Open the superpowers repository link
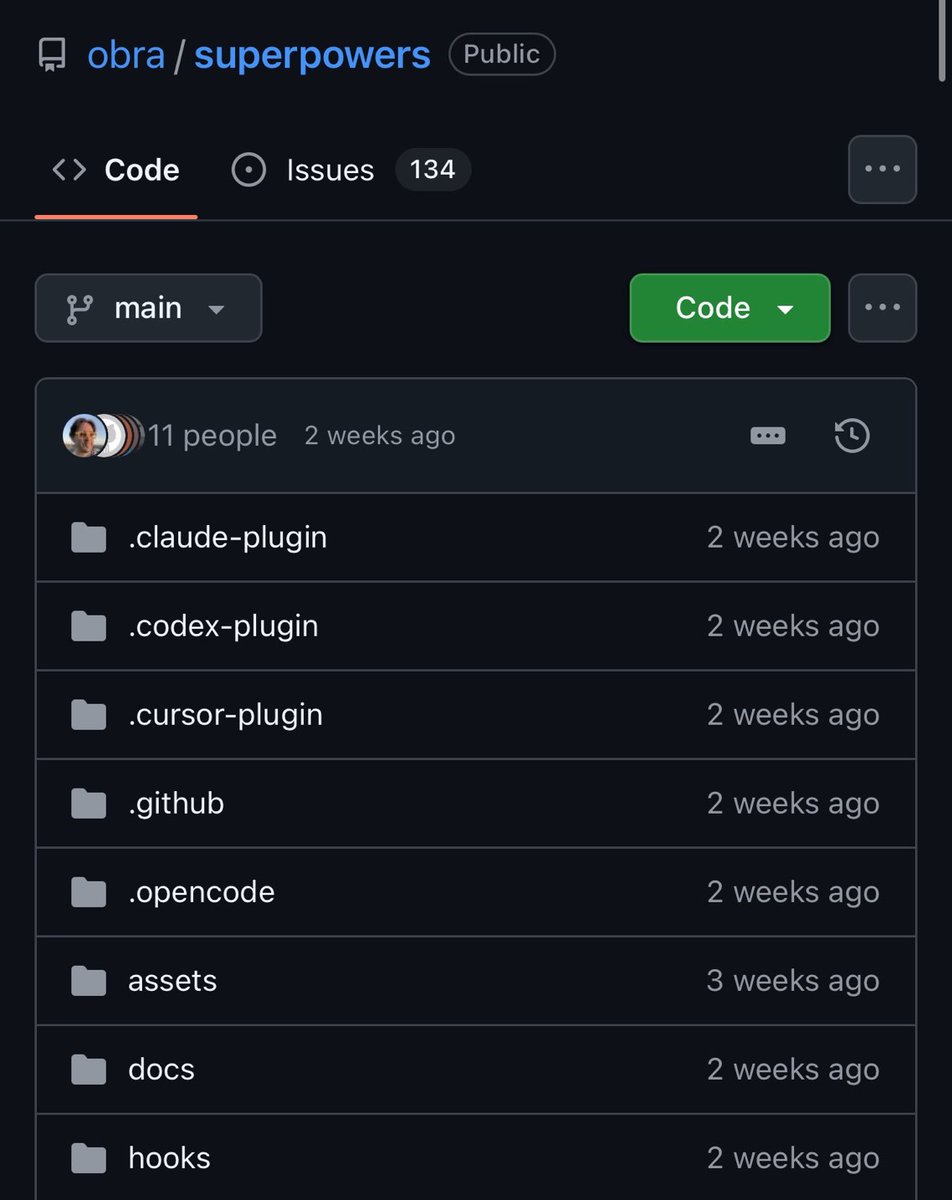 point(312,55)
